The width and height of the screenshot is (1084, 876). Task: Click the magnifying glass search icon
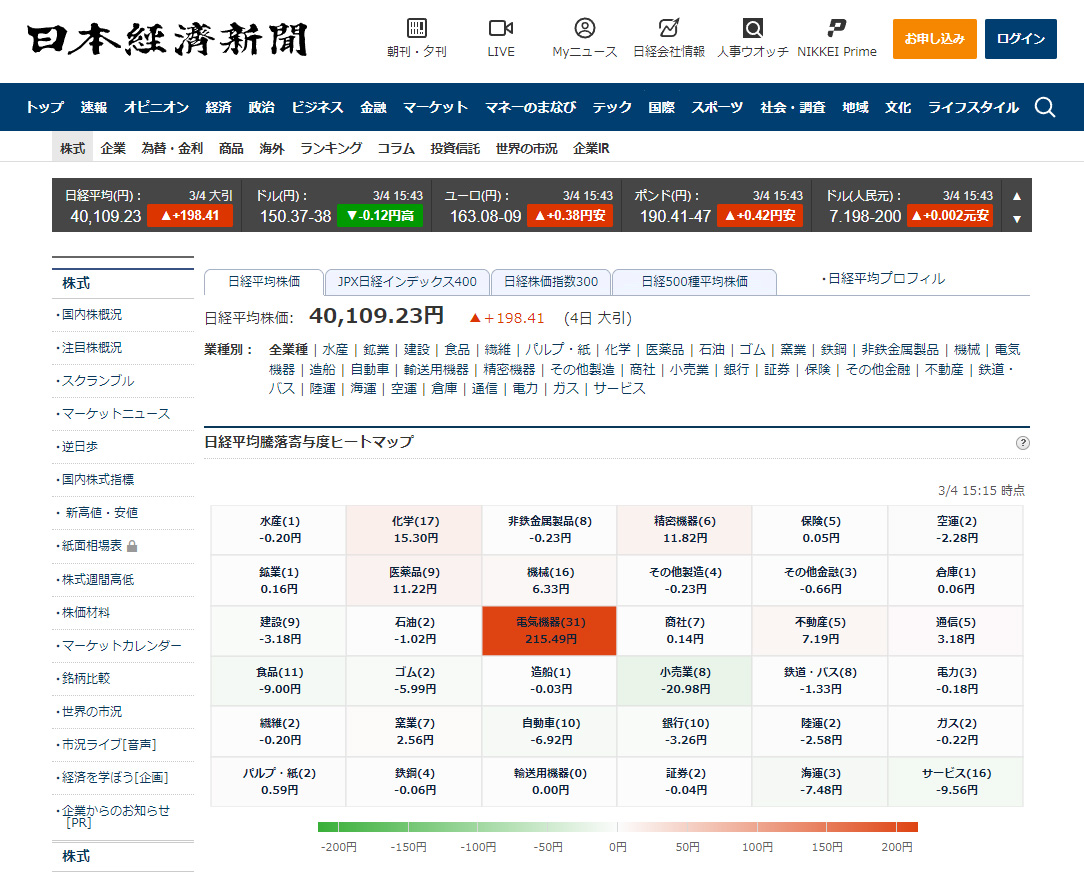click(x=1045, y=107)
